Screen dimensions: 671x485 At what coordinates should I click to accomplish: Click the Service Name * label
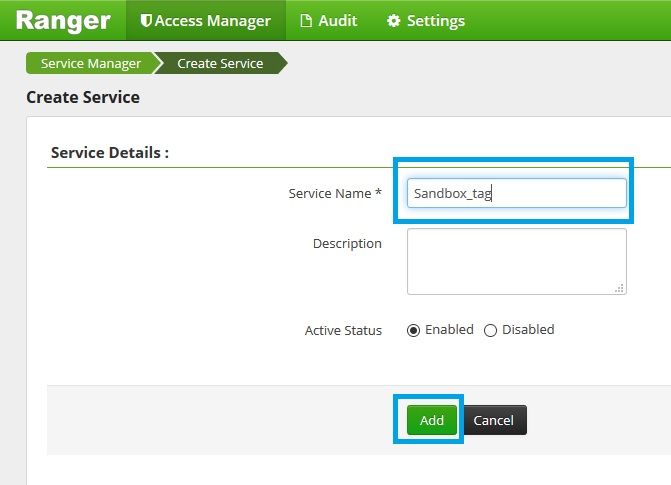click(x=335, y=193)
